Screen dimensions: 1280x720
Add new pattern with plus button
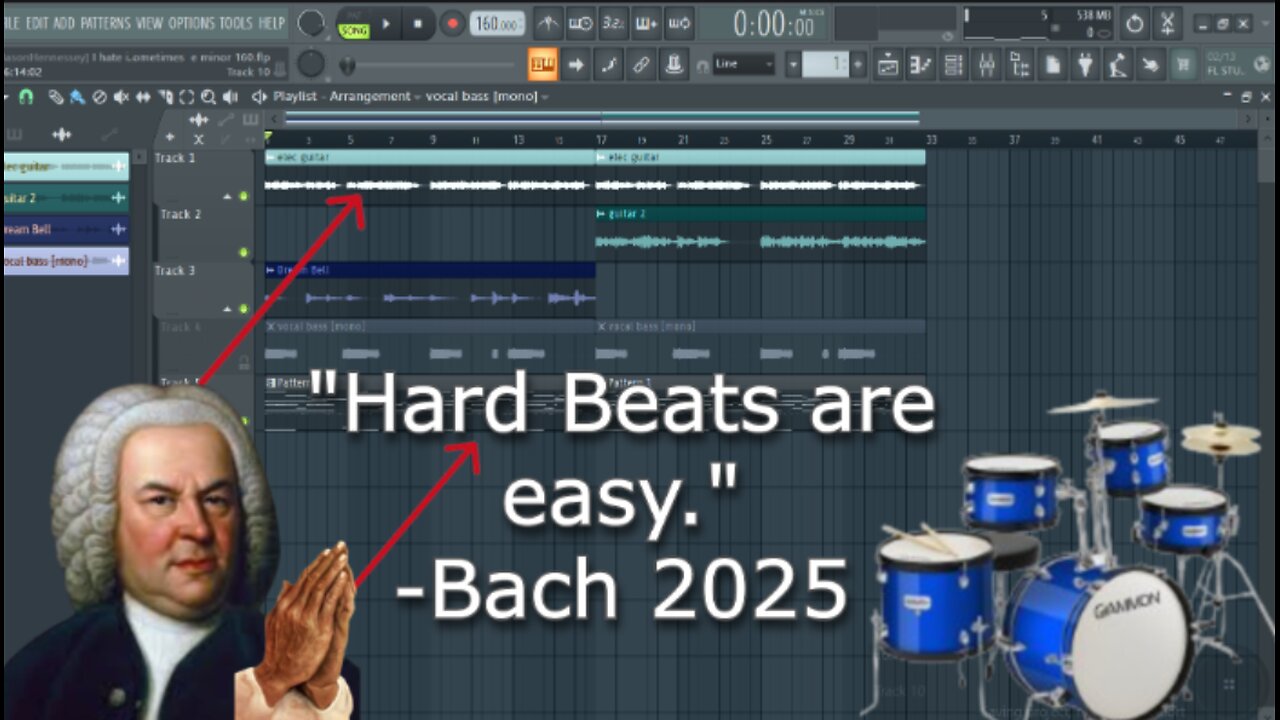point(858,65)
